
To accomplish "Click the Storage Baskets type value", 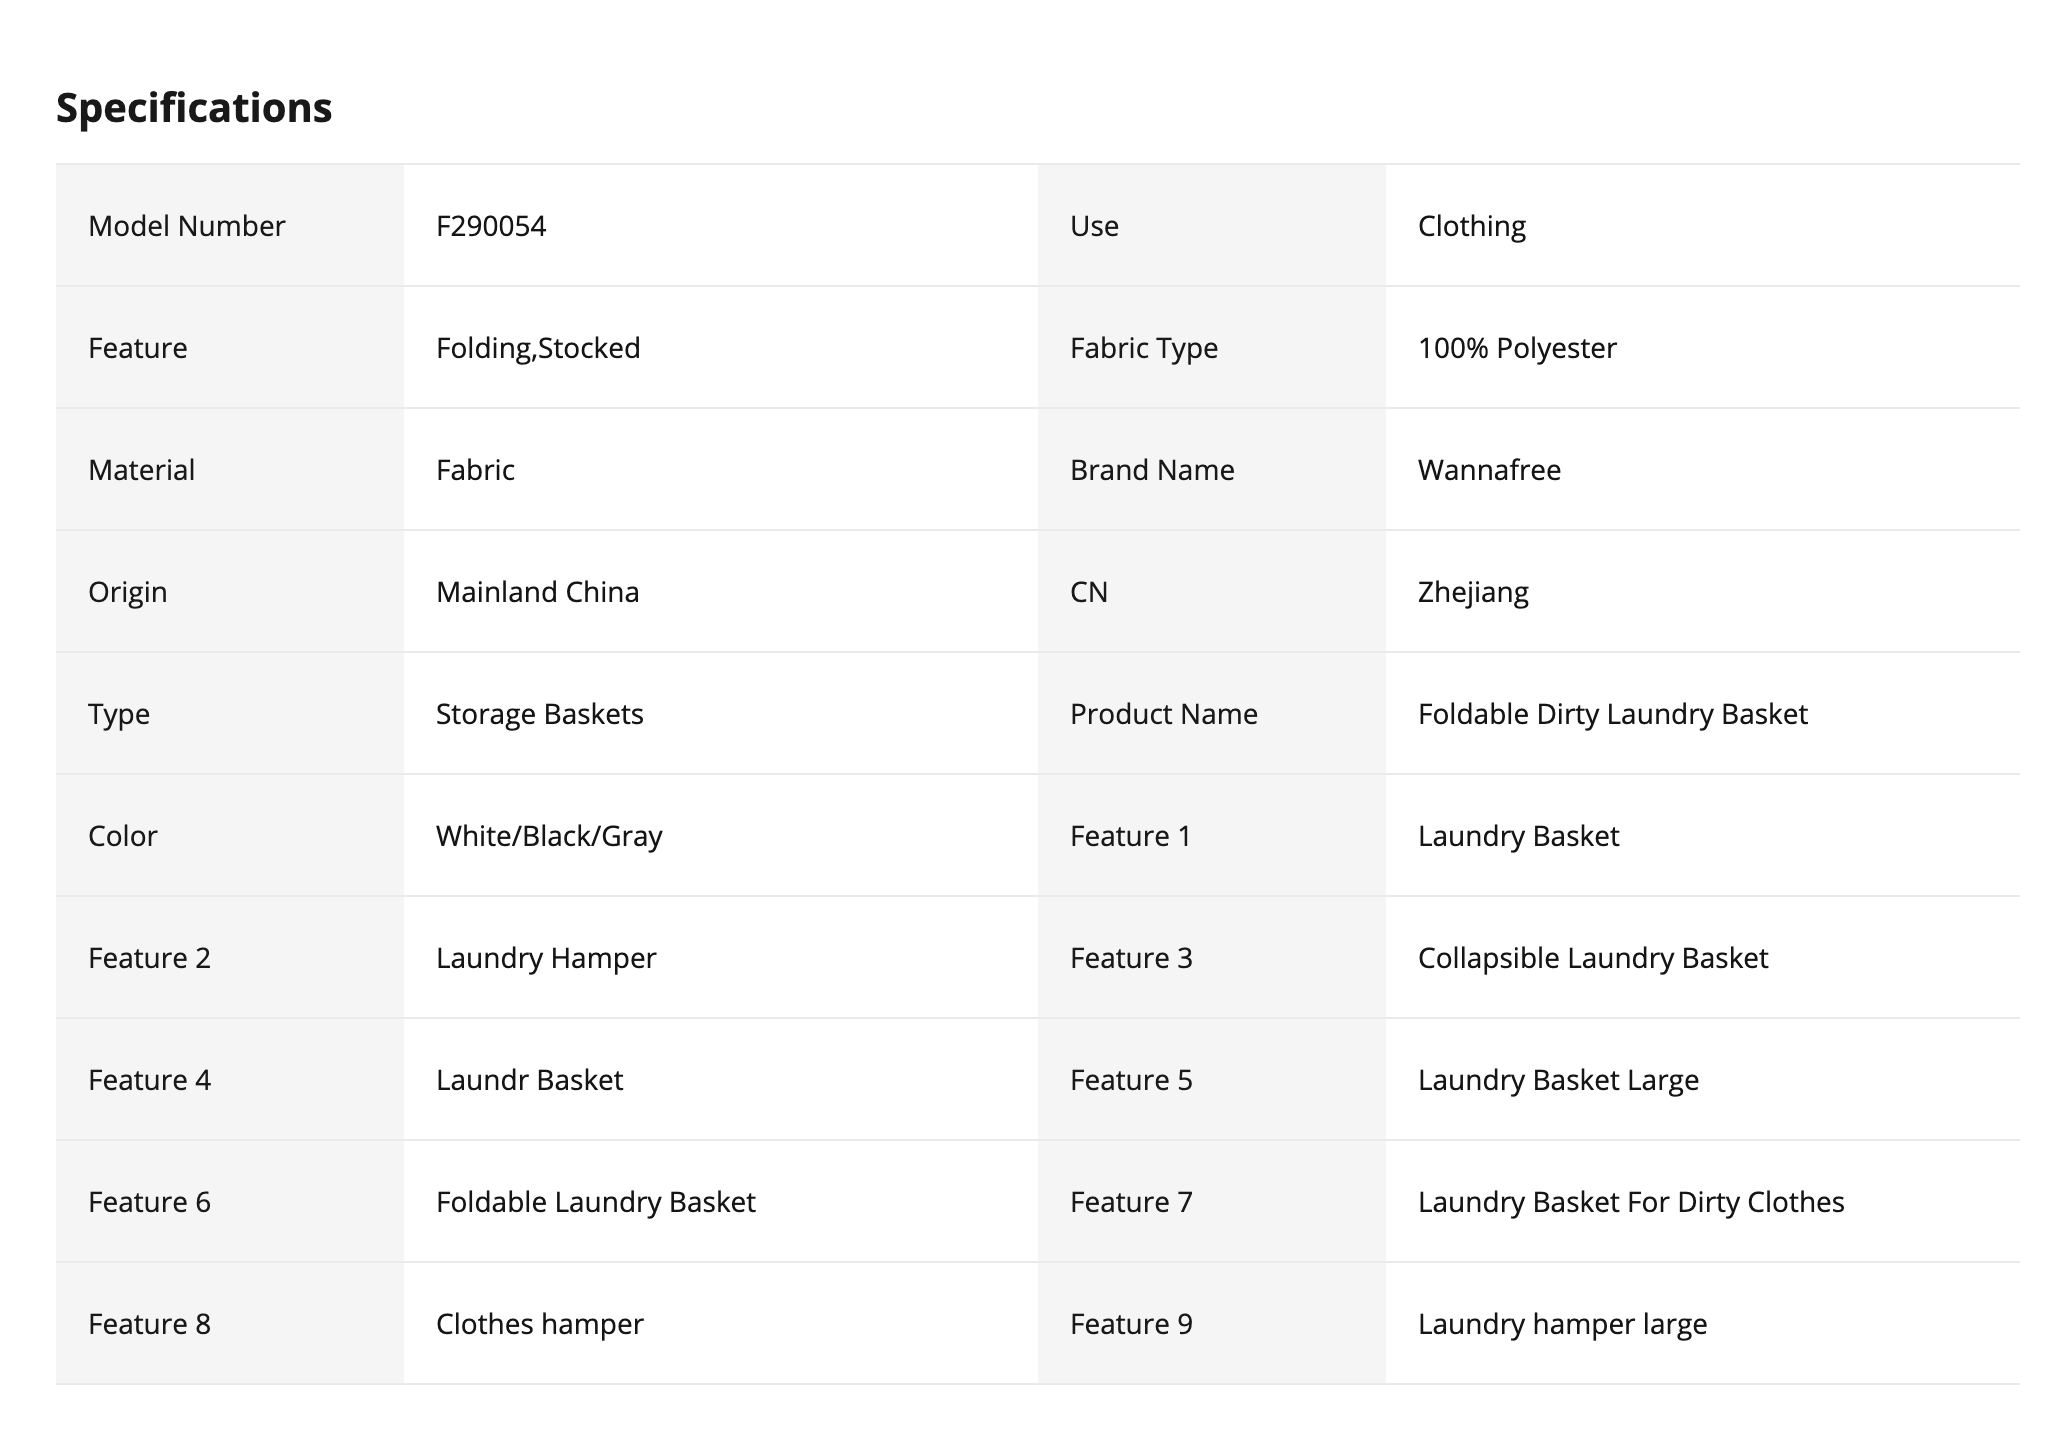I will click(539, 714).
